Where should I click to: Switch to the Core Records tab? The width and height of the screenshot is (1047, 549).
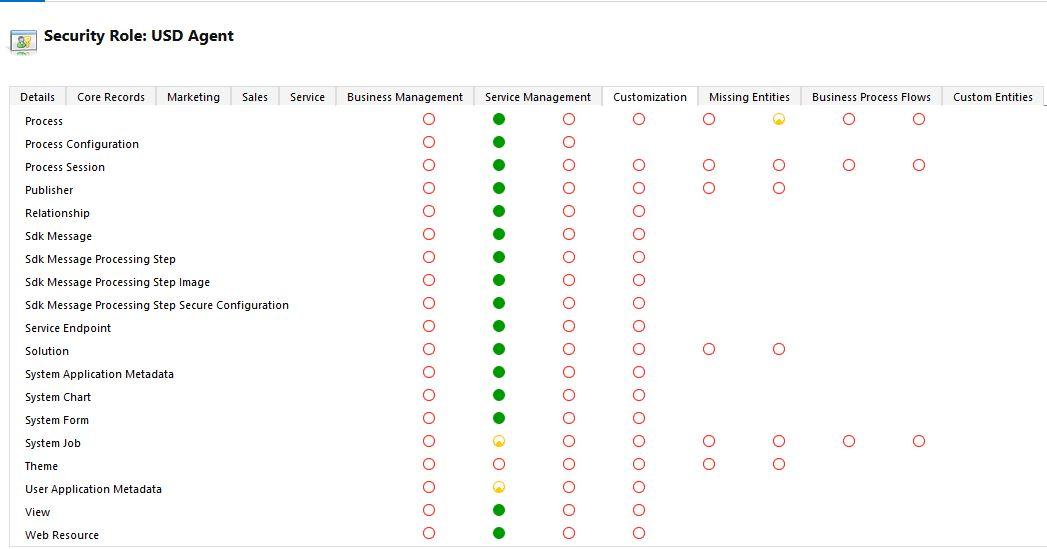pos(111,97)
